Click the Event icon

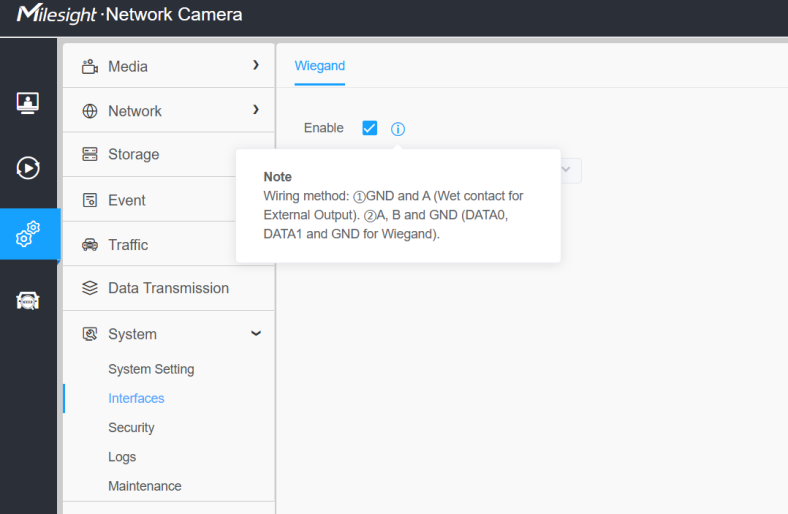coord(90,200)
